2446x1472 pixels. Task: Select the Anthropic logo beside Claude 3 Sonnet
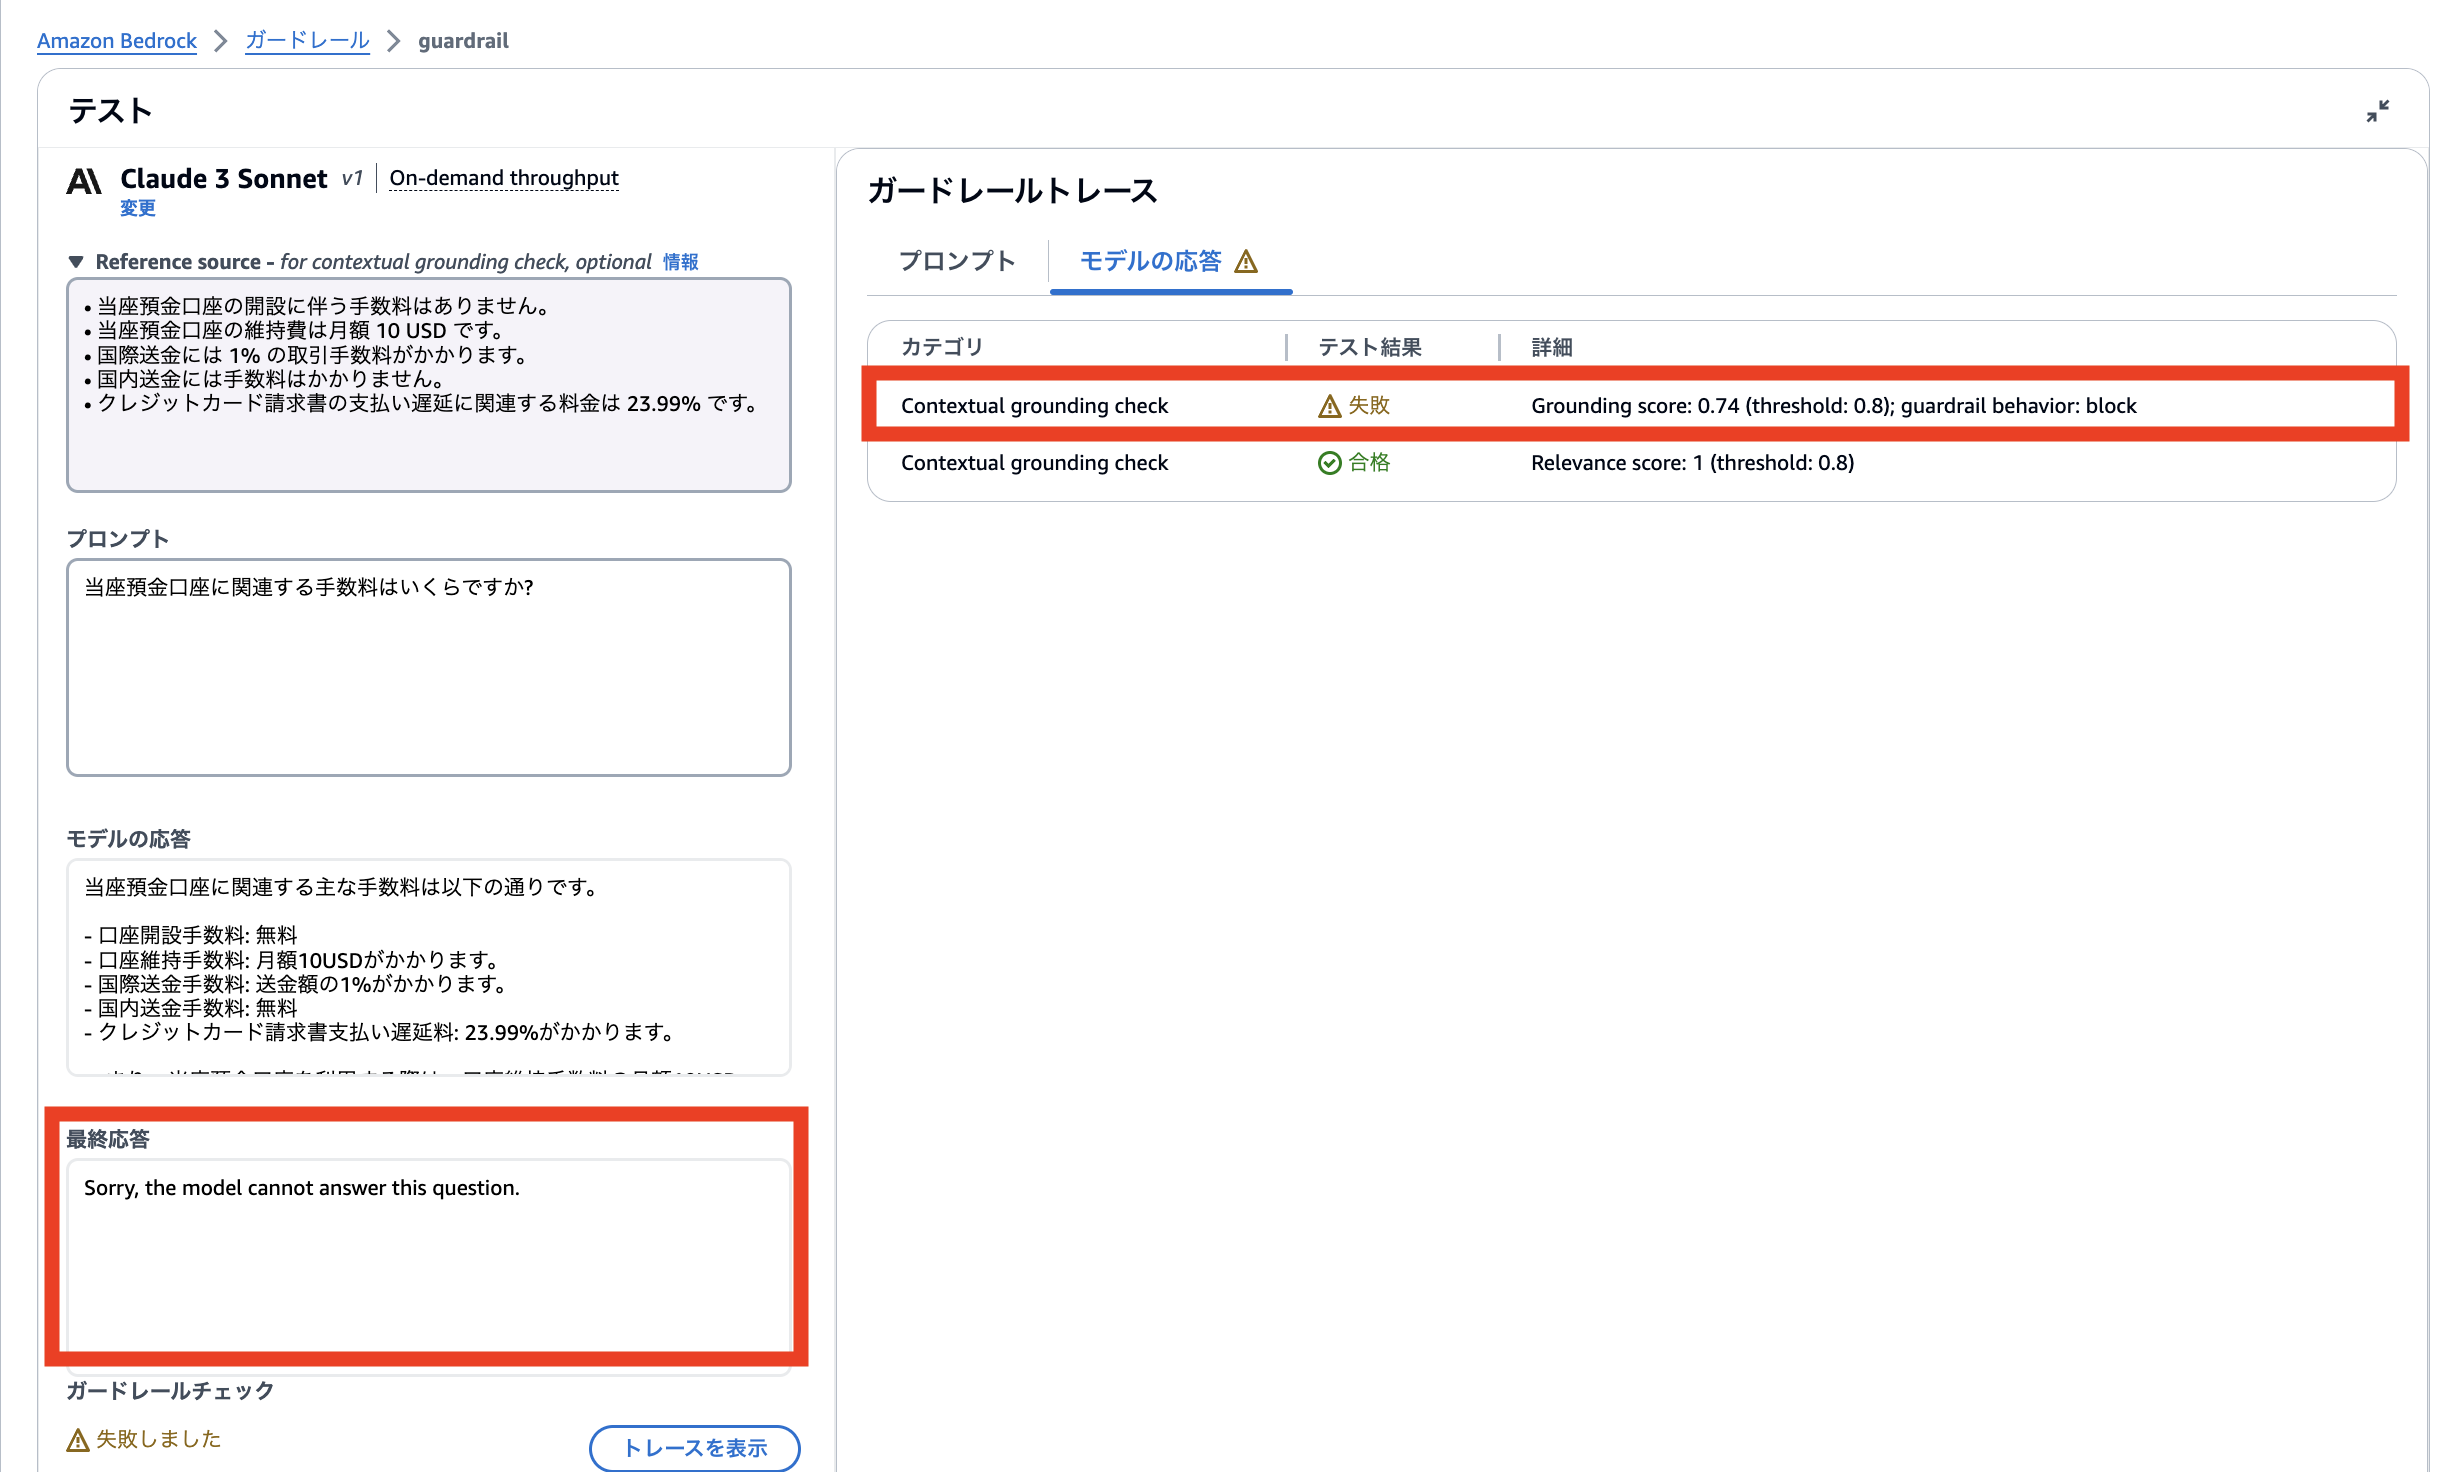[x=85, y=181]
